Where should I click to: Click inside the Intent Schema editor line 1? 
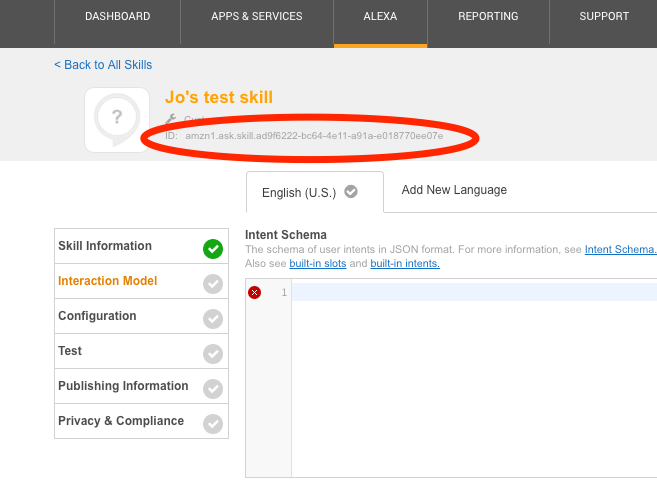(x=470, y=292)
